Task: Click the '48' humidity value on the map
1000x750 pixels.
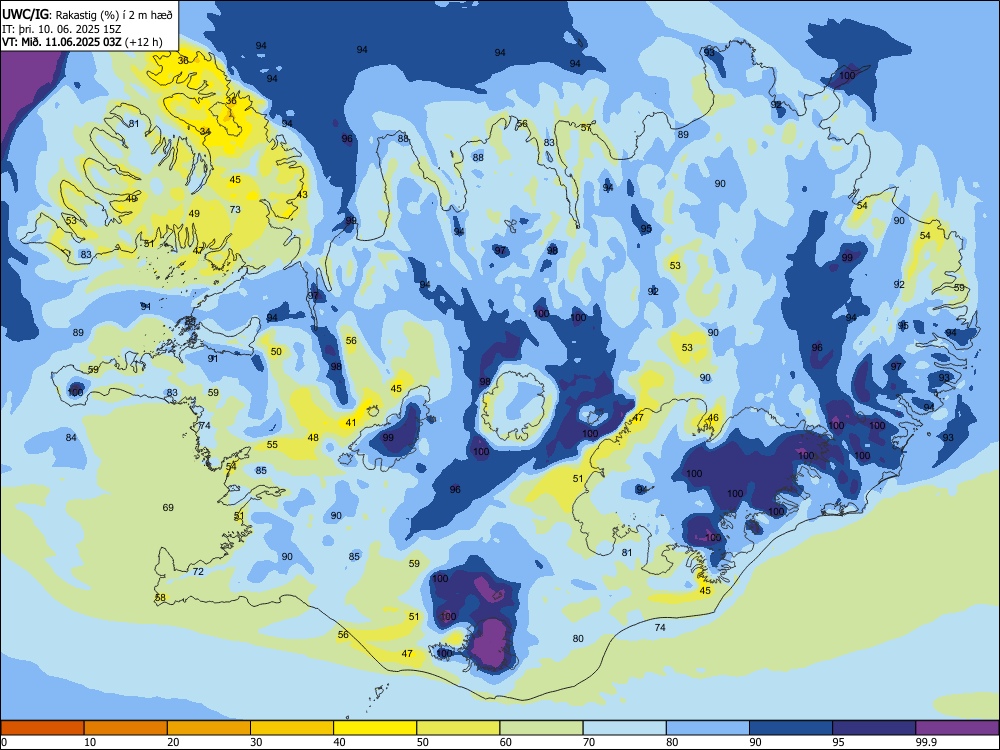Action: click(x=312, y=438)
